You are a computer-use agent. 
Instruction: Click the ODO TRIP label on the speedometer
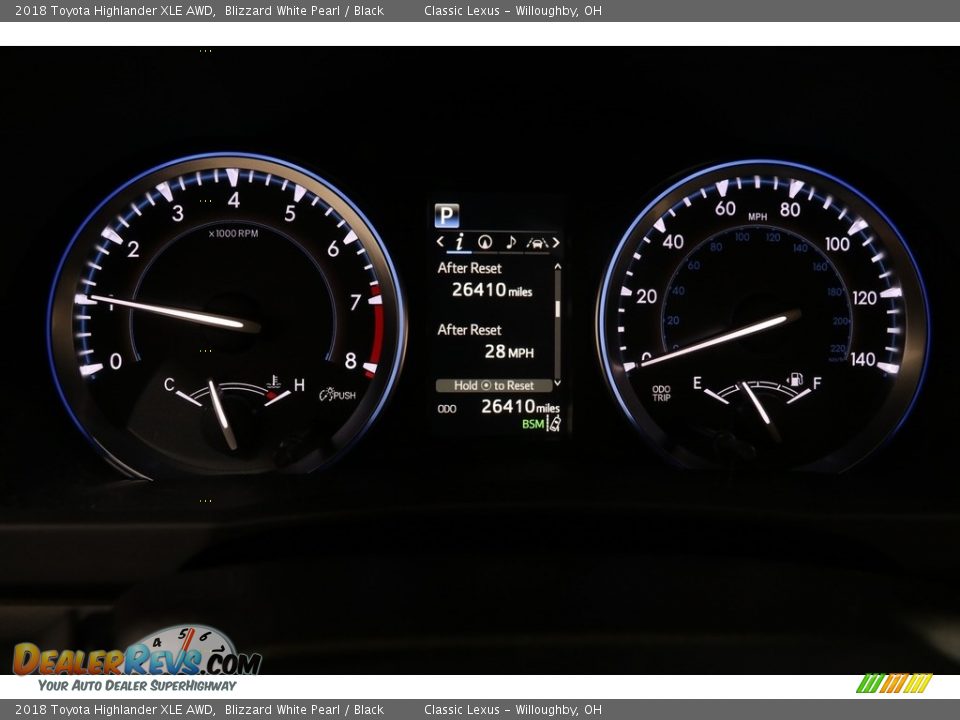click(x=661, y=393)
